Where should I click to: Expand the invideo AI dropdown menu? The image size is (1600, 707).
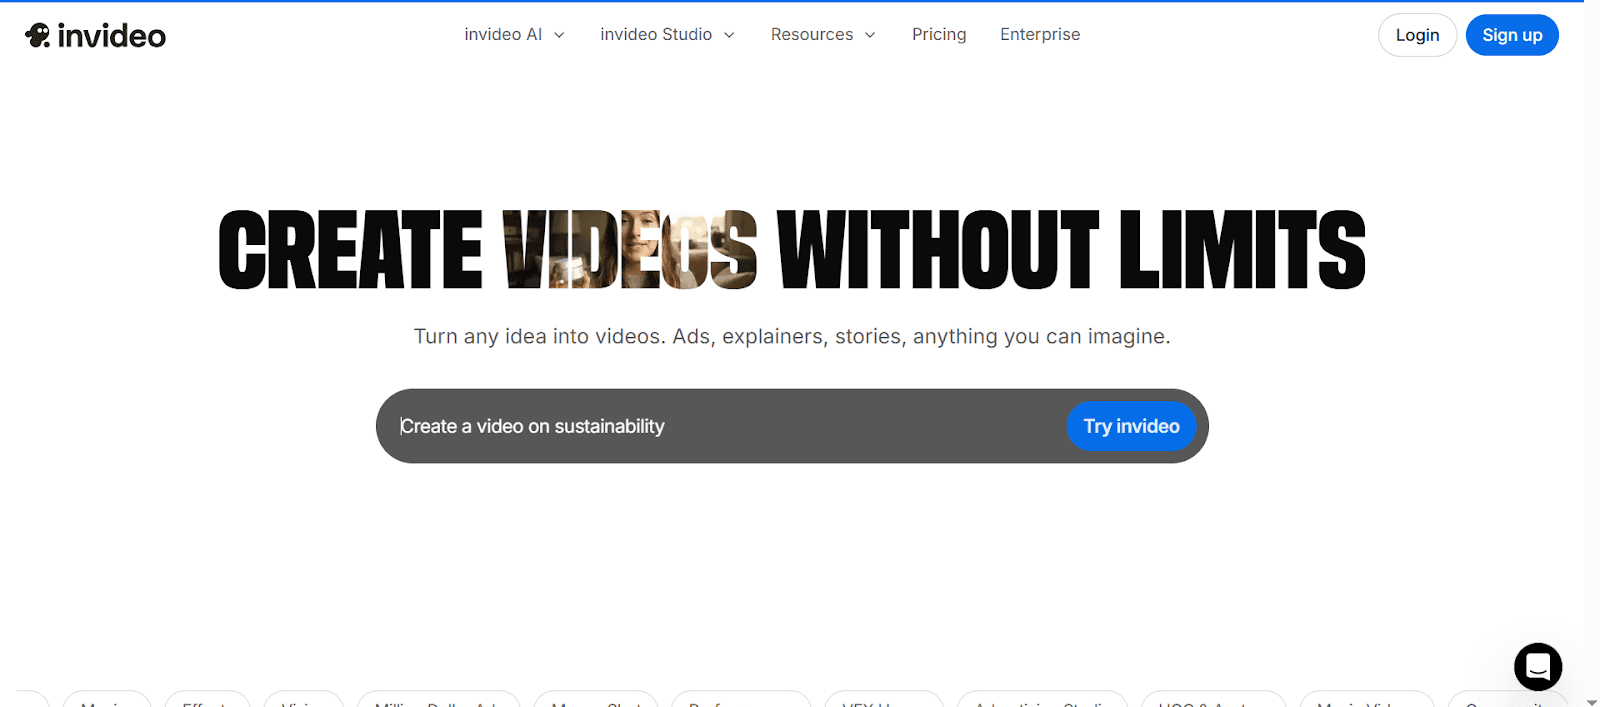coord(514,34)
